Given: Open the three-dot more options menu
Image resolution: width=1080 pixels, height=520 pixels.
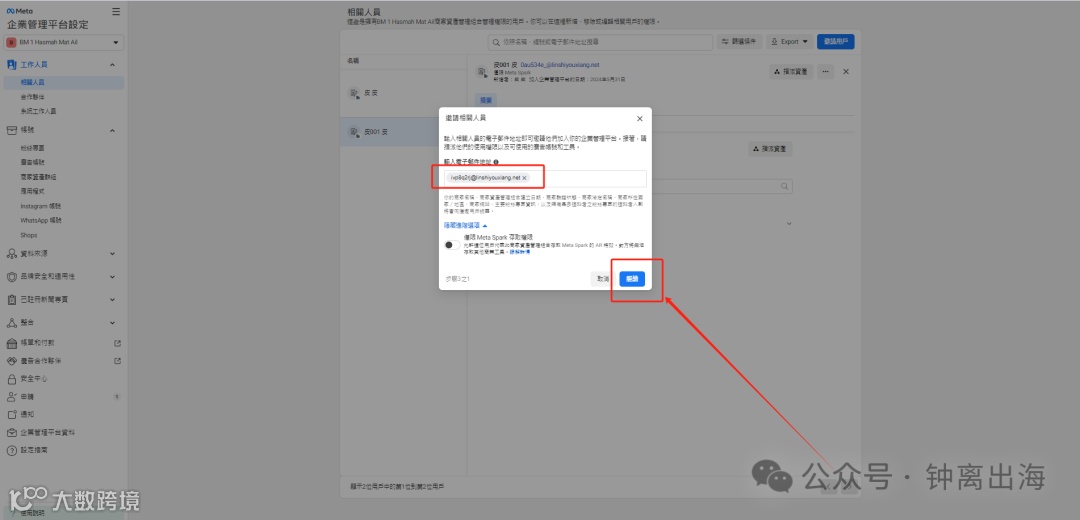Looking at the screenshot, I should click(826, 72).
